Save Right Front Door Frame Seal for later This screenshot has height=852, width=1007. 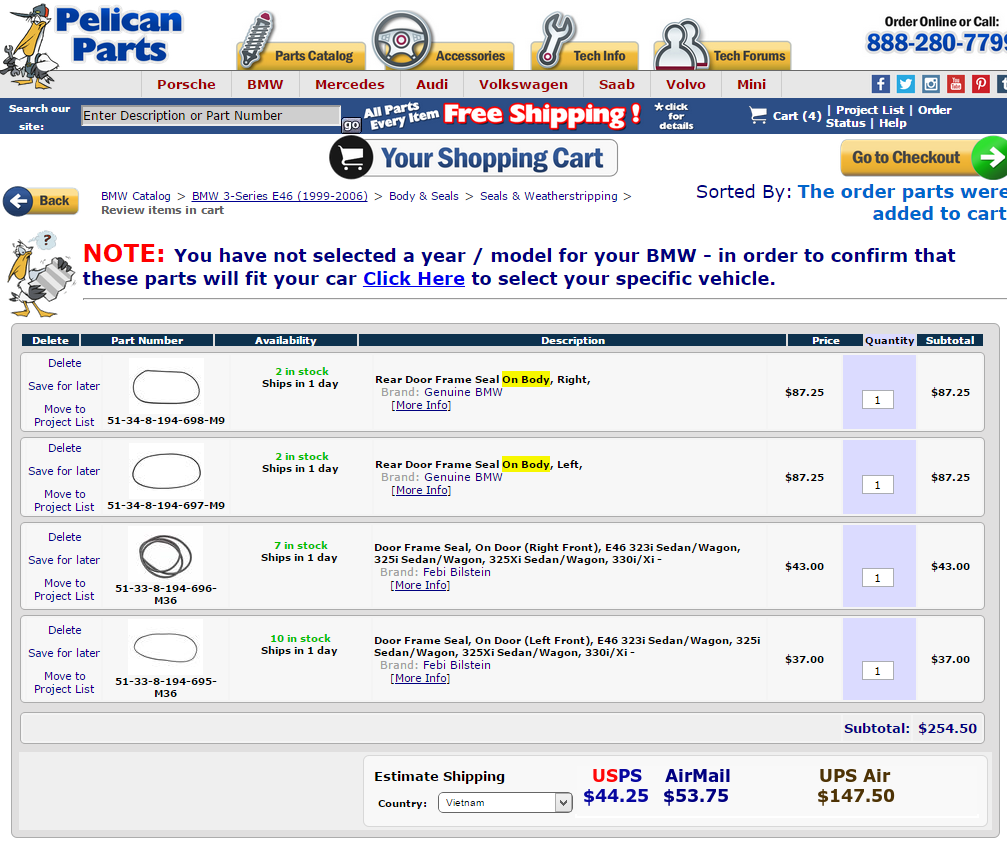point(64,560)
